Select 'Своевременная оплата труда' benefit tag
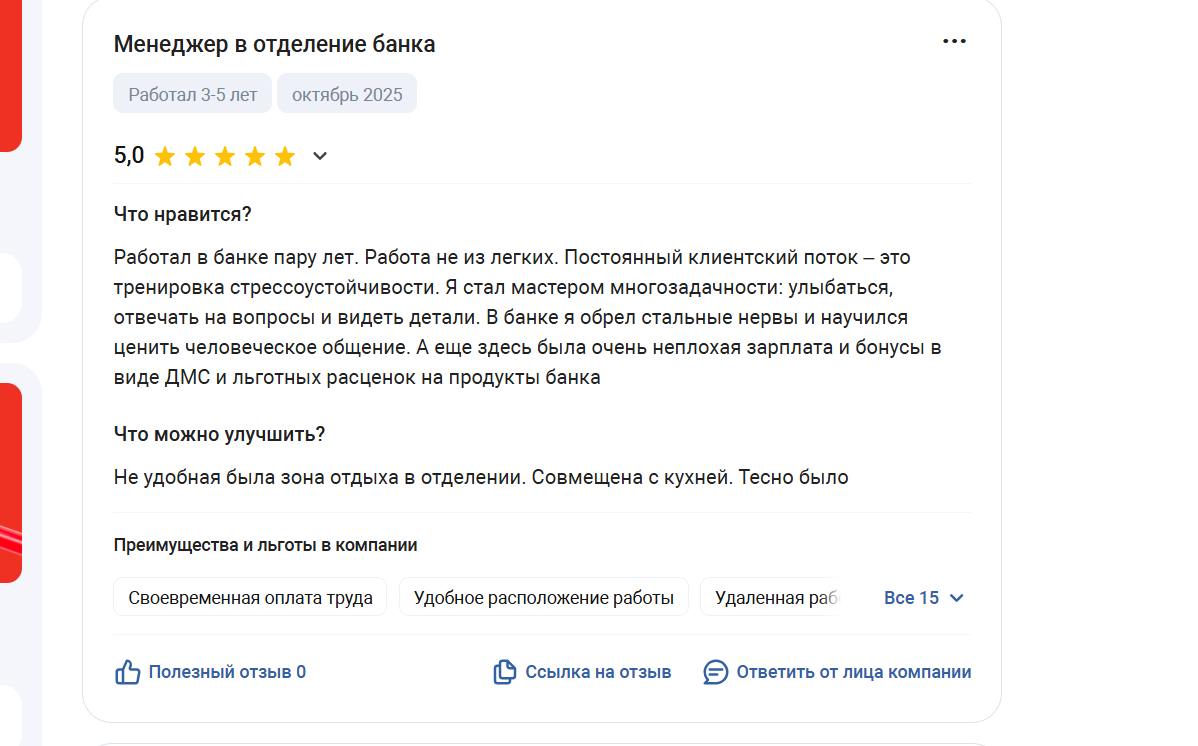The height and width of the screenshot is (746, 1198). pyautogui.click(x=250, y=598)
